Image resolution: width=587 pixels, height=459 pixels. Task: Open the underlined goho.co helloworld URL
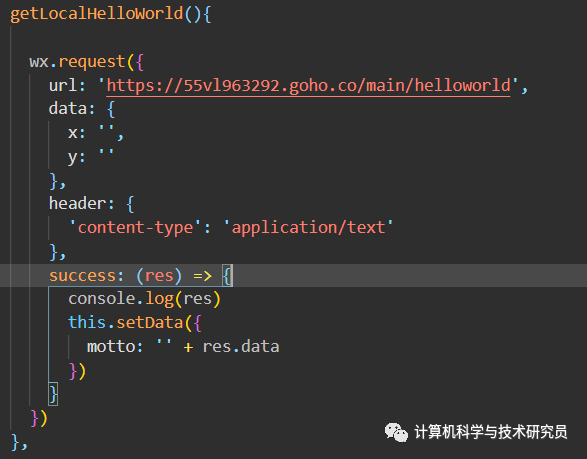[308, 86]
